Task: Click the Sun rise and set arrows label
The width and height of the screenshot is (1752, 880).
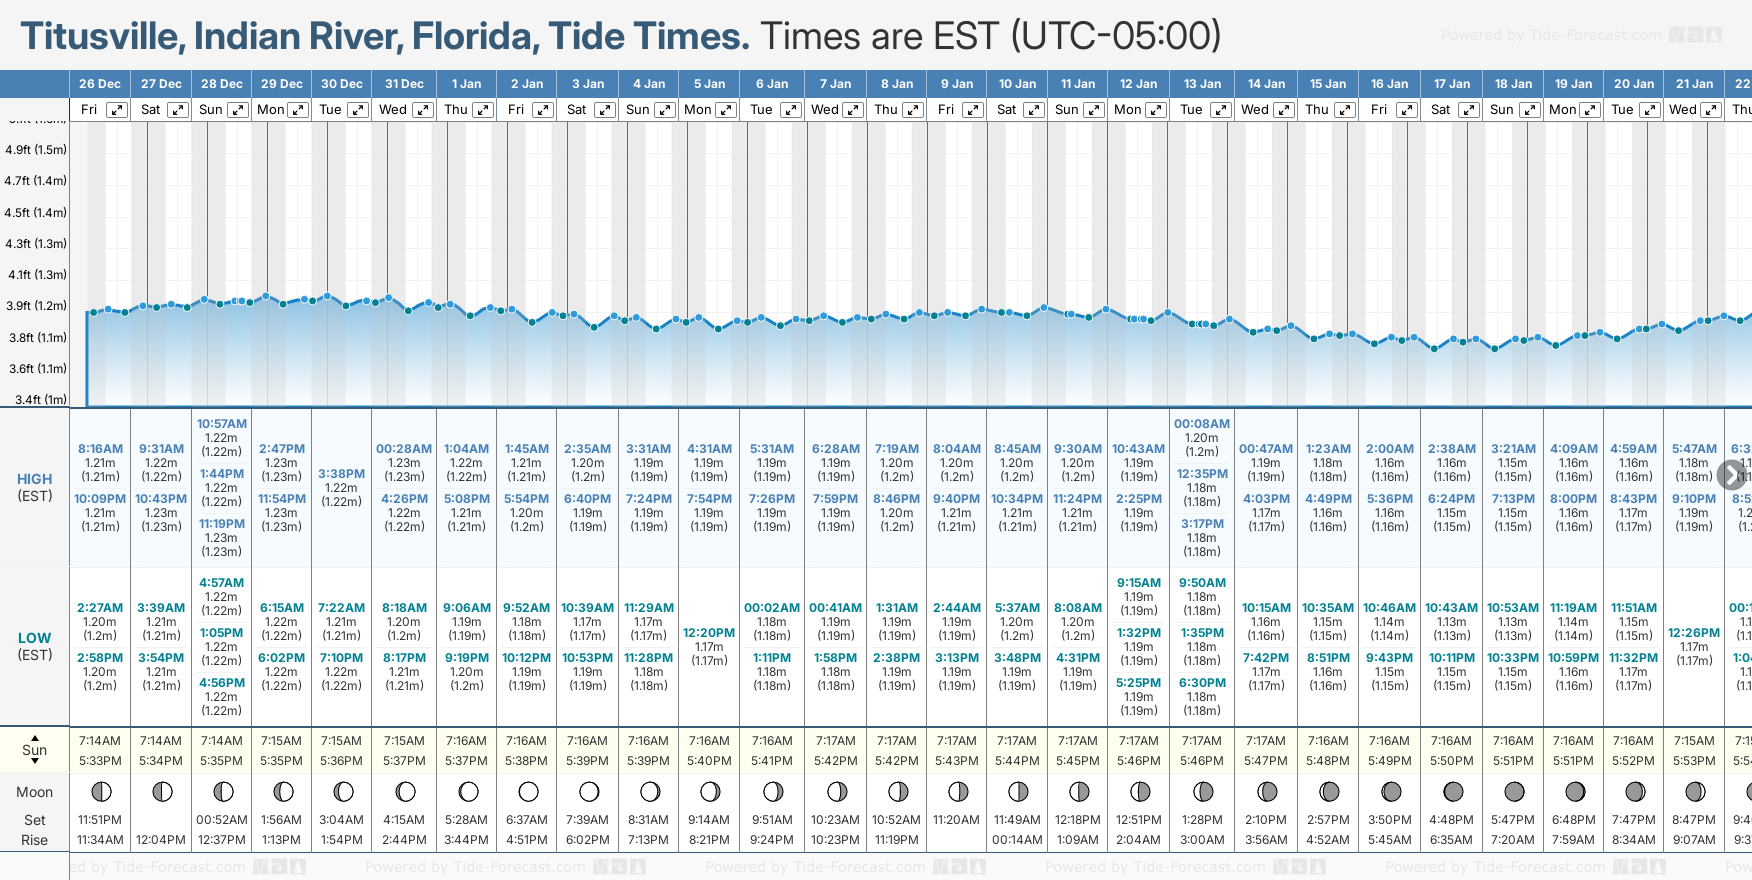Action: point(34,750)
